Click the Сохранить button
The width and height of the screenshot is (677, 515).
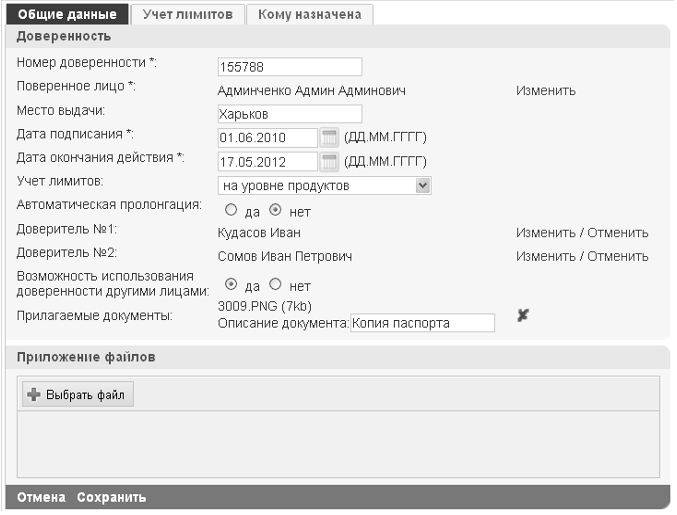click(x=111, y=497)
